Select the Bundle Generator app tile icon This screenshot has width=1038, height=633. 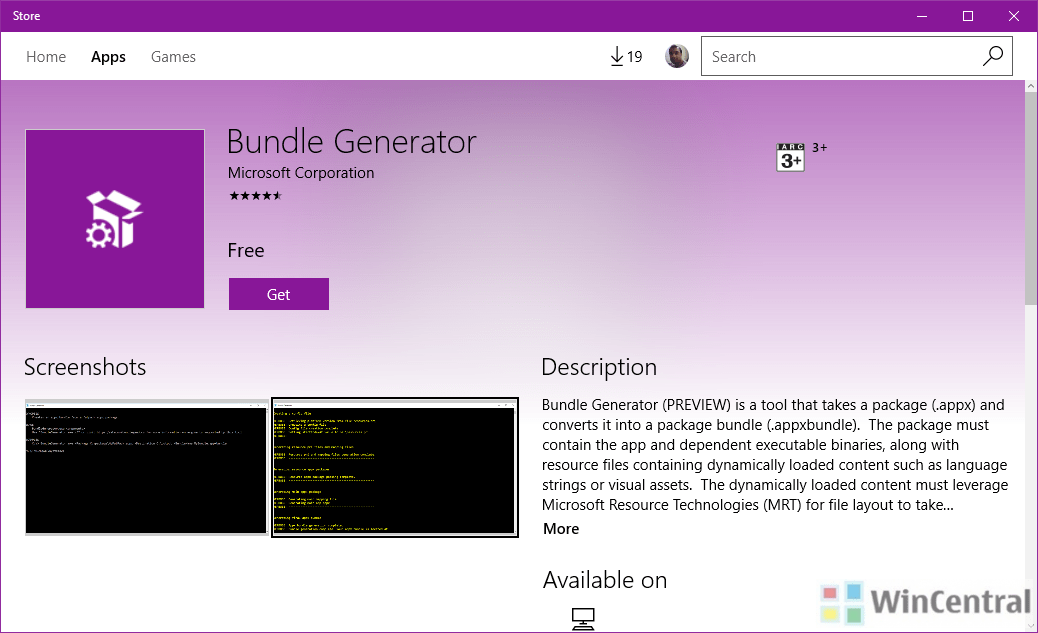(114, 218)
